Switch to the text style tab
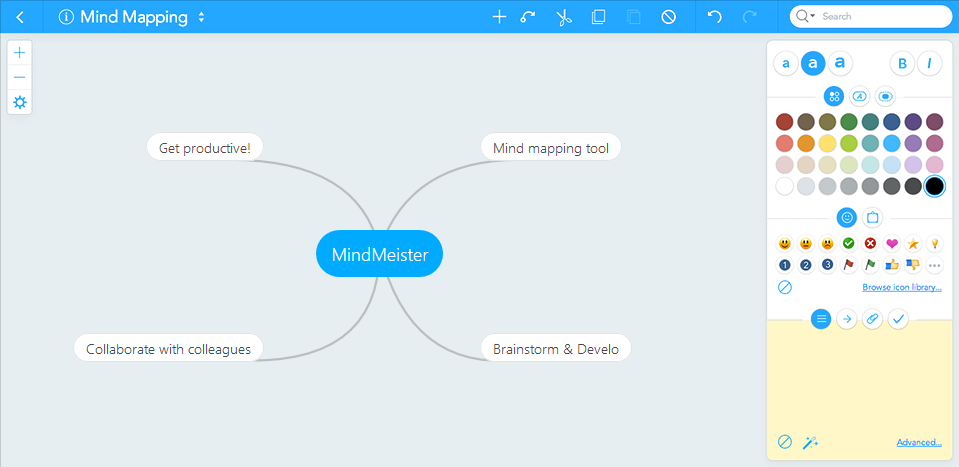The image size is (959, 467). [860, 96]
